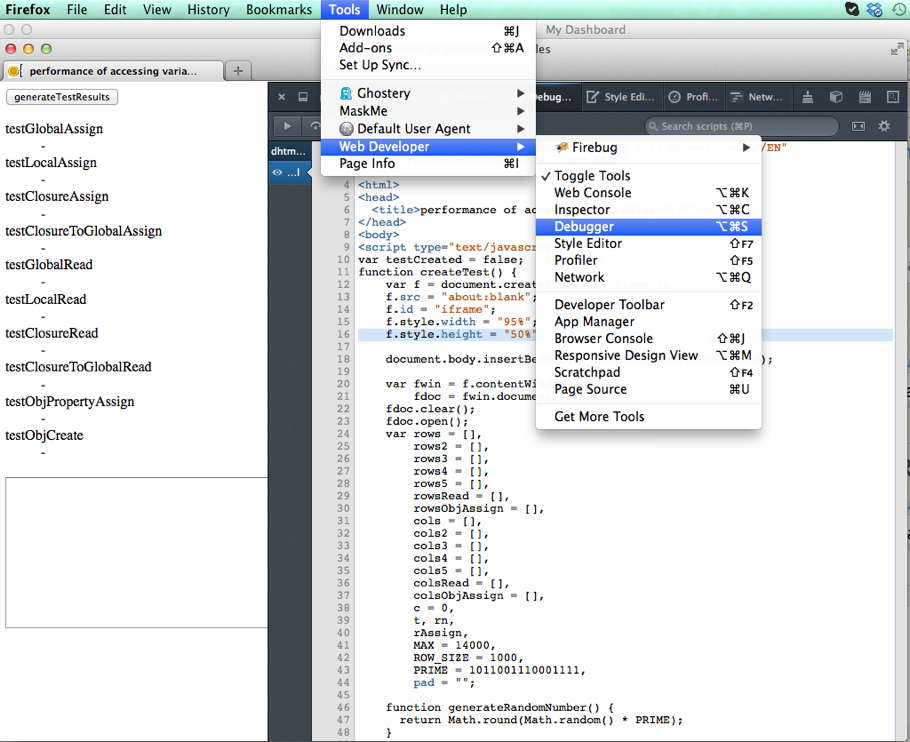Select Debugger from Web Developer menu
910x742 pixels.
584,227
